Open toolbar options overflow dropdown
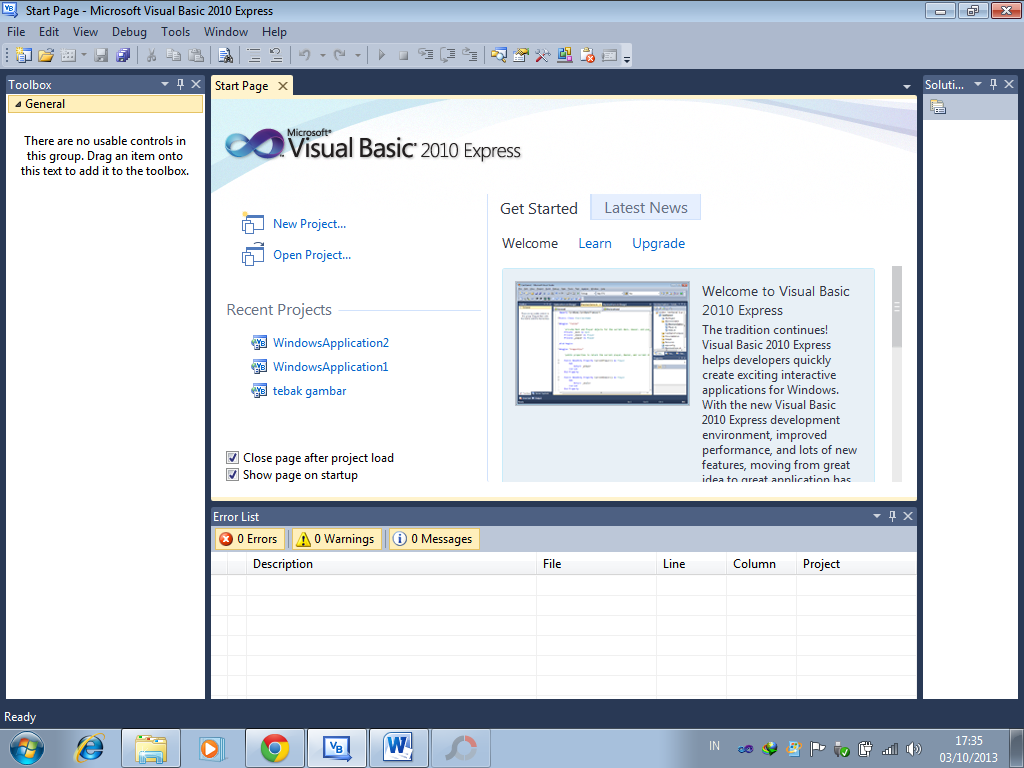The height and width of the screenshot is (768, 1024). [x=627, y=58]
